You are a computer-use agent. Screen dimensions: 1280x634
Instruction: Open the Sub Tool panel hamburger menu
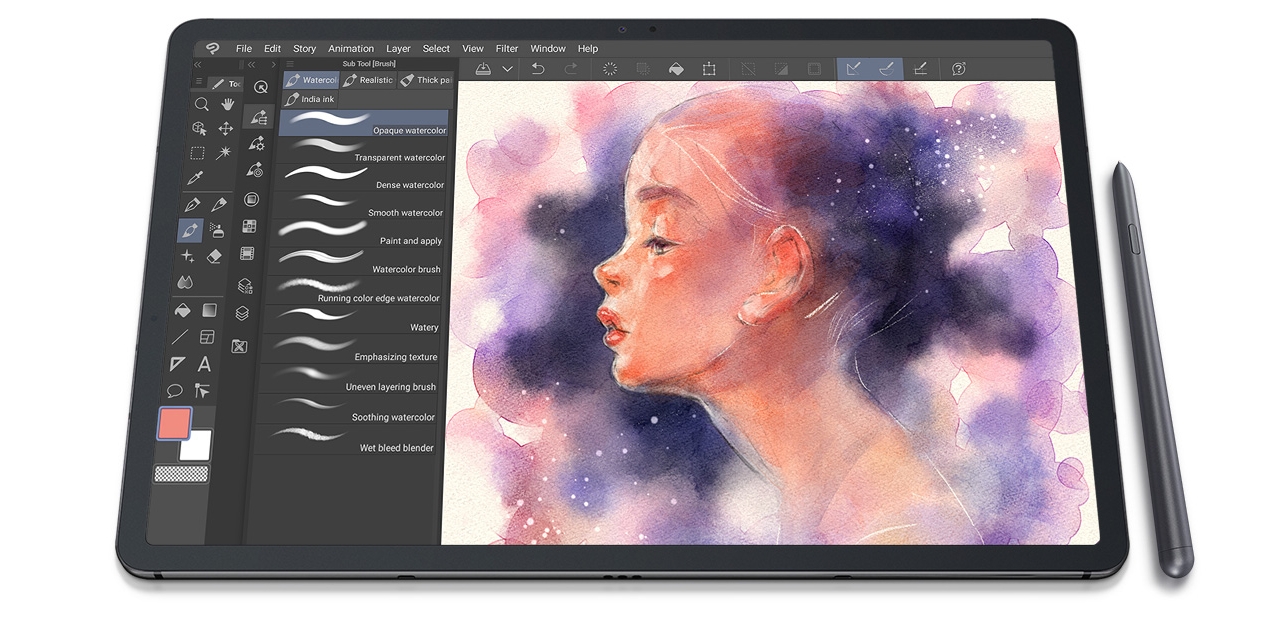click(x=290, y=64)
